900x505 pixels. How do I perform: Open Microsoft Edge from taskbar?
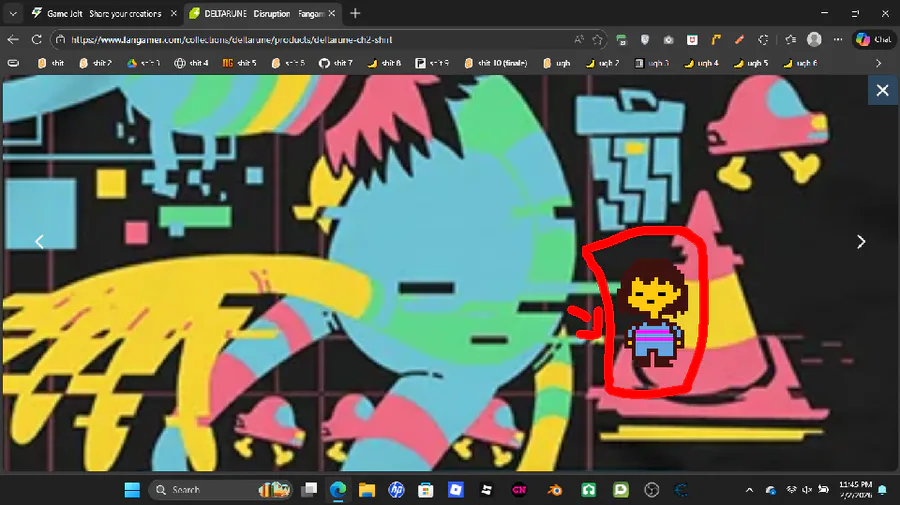coord(338,490)
